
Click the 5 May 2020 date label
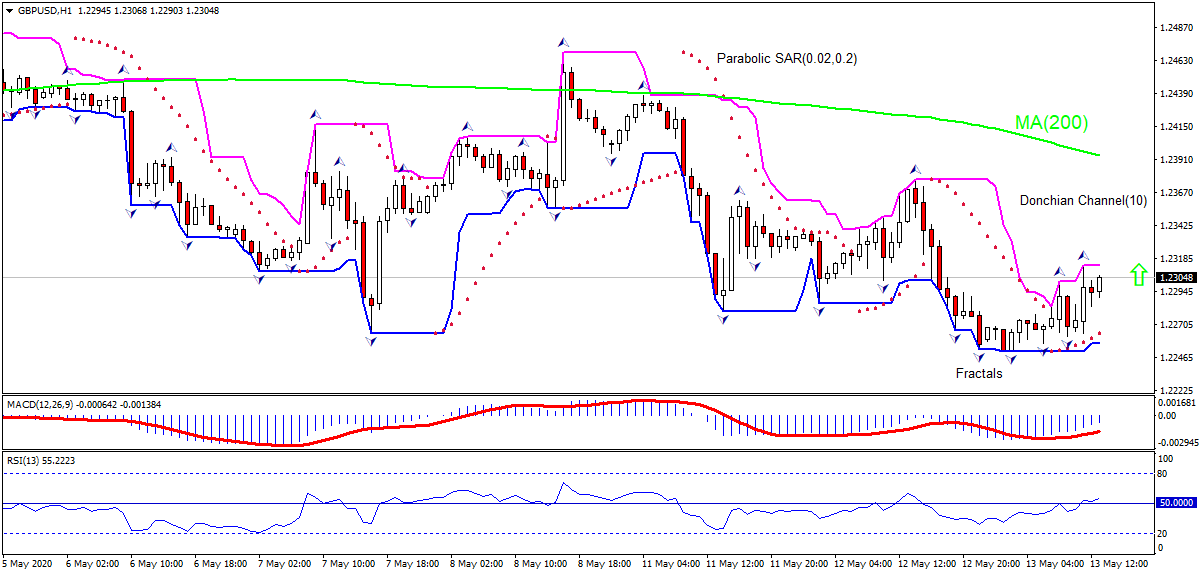[x=28, y=564]
